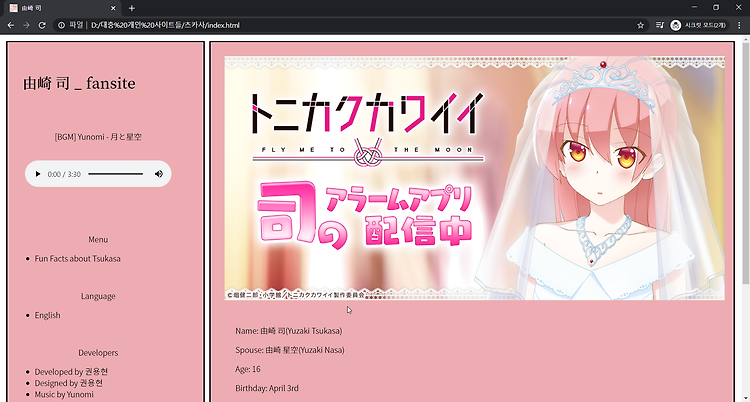The width and height of the screenshot is (750, 402).
Task: Open the media control icon in toolbar
Action: pyautogui.click(x=660, y=25)
